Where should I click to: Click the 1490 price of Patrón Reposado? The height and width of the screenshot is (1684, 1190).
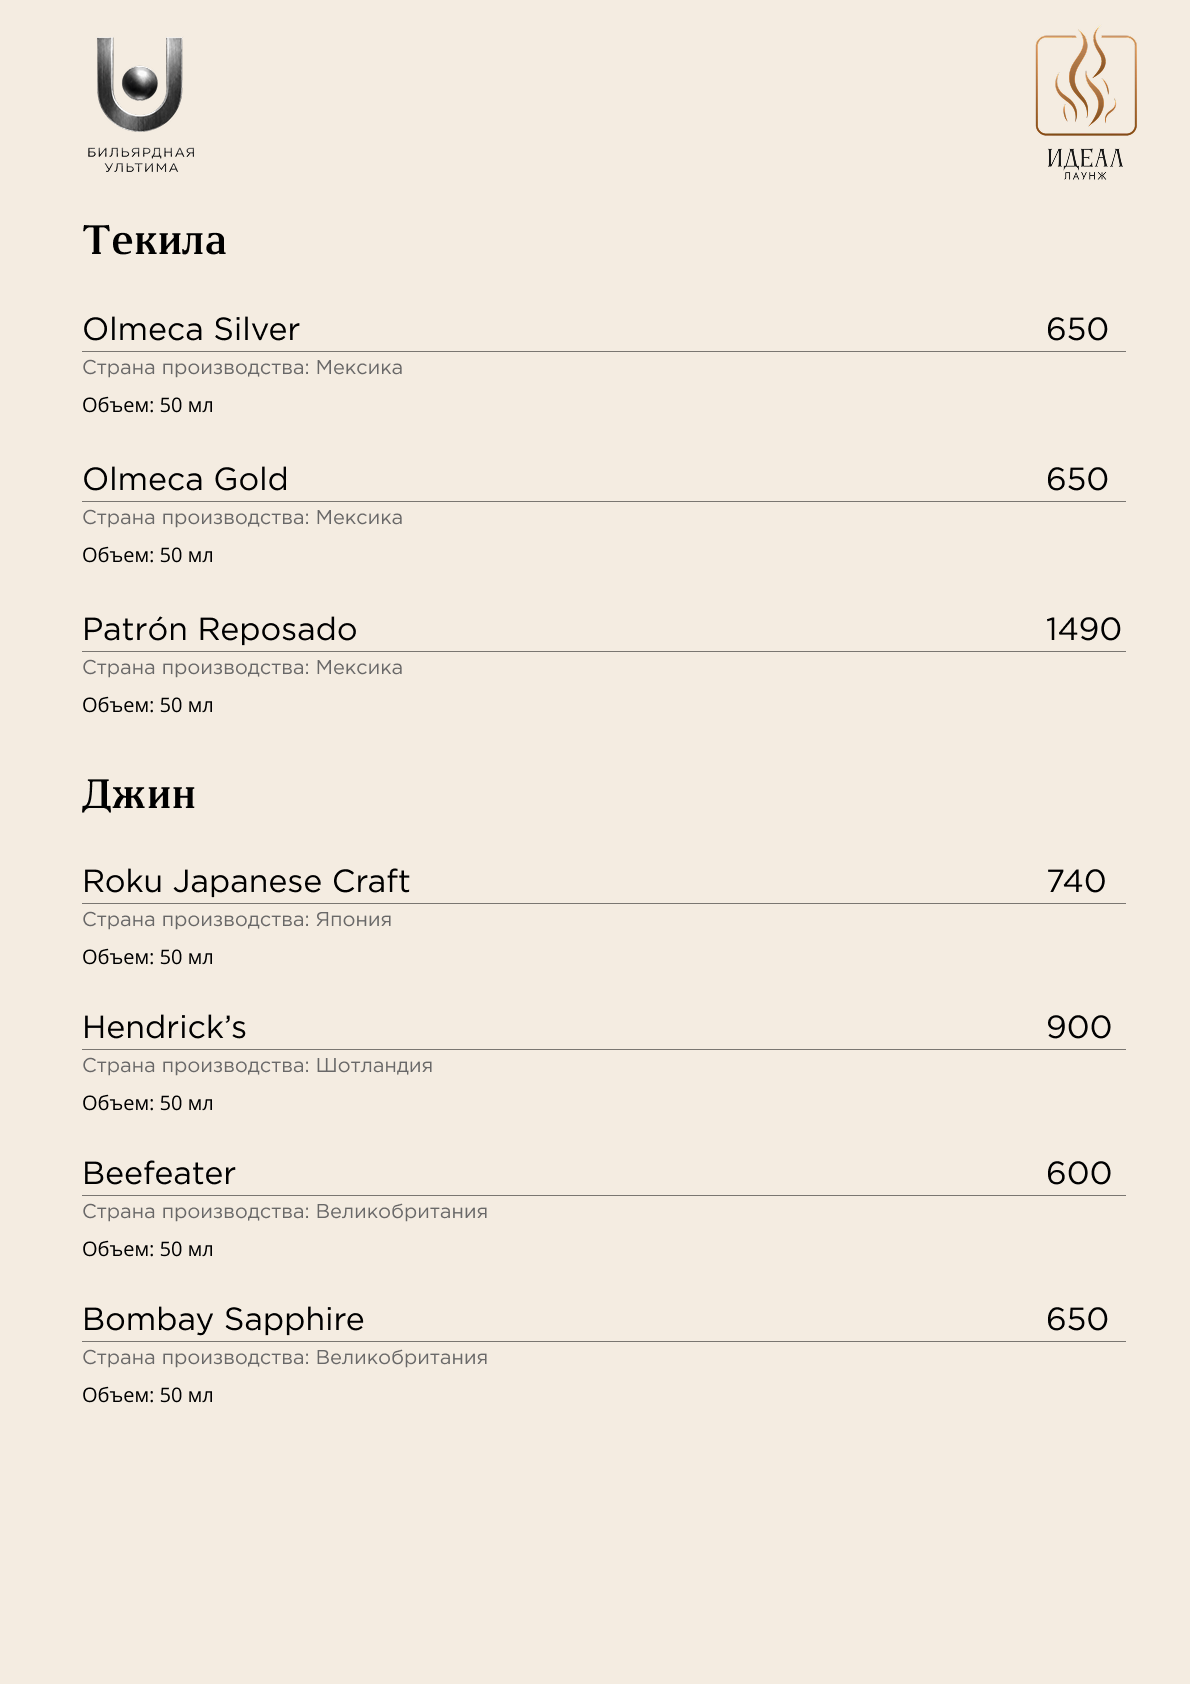(1083, 629)
